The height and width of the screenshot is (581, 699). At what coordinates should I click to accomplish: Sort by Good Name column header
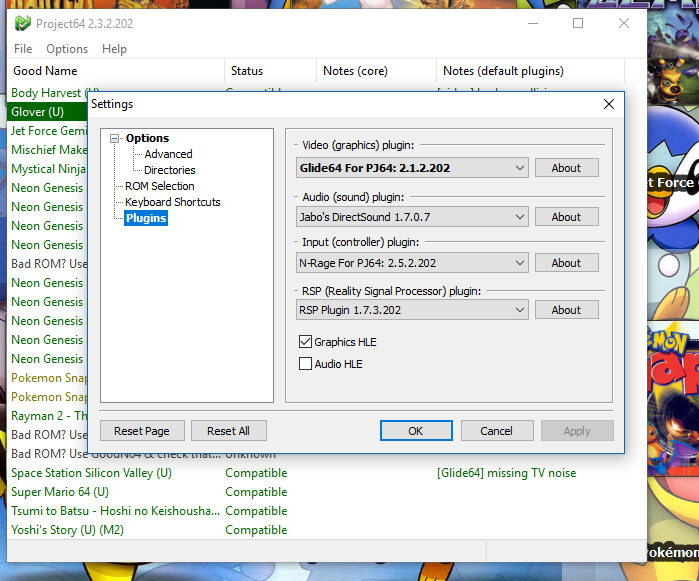click(x=116, y=71)
